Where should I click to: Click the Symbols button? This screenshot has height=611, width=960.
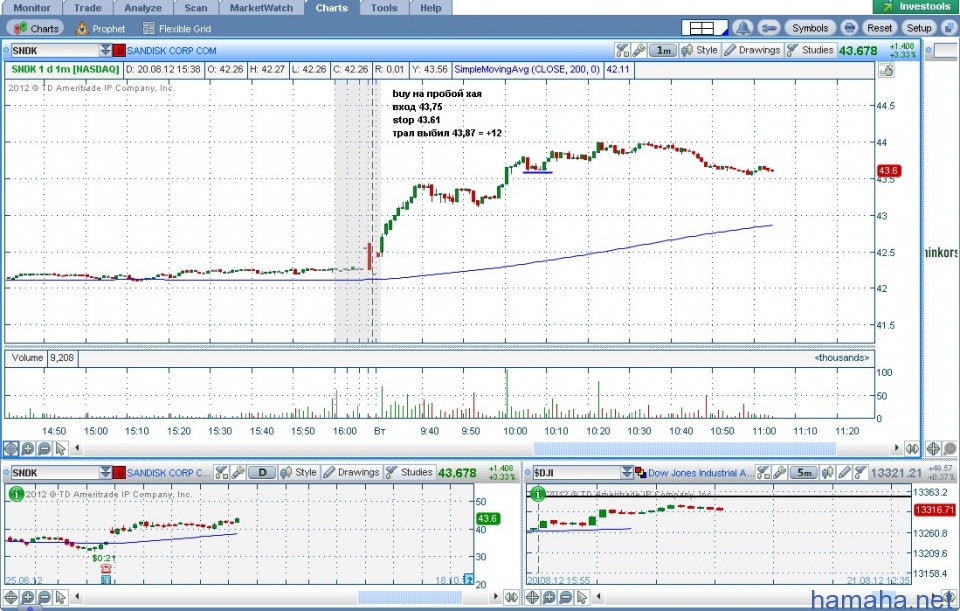click(x=809, y=28)
